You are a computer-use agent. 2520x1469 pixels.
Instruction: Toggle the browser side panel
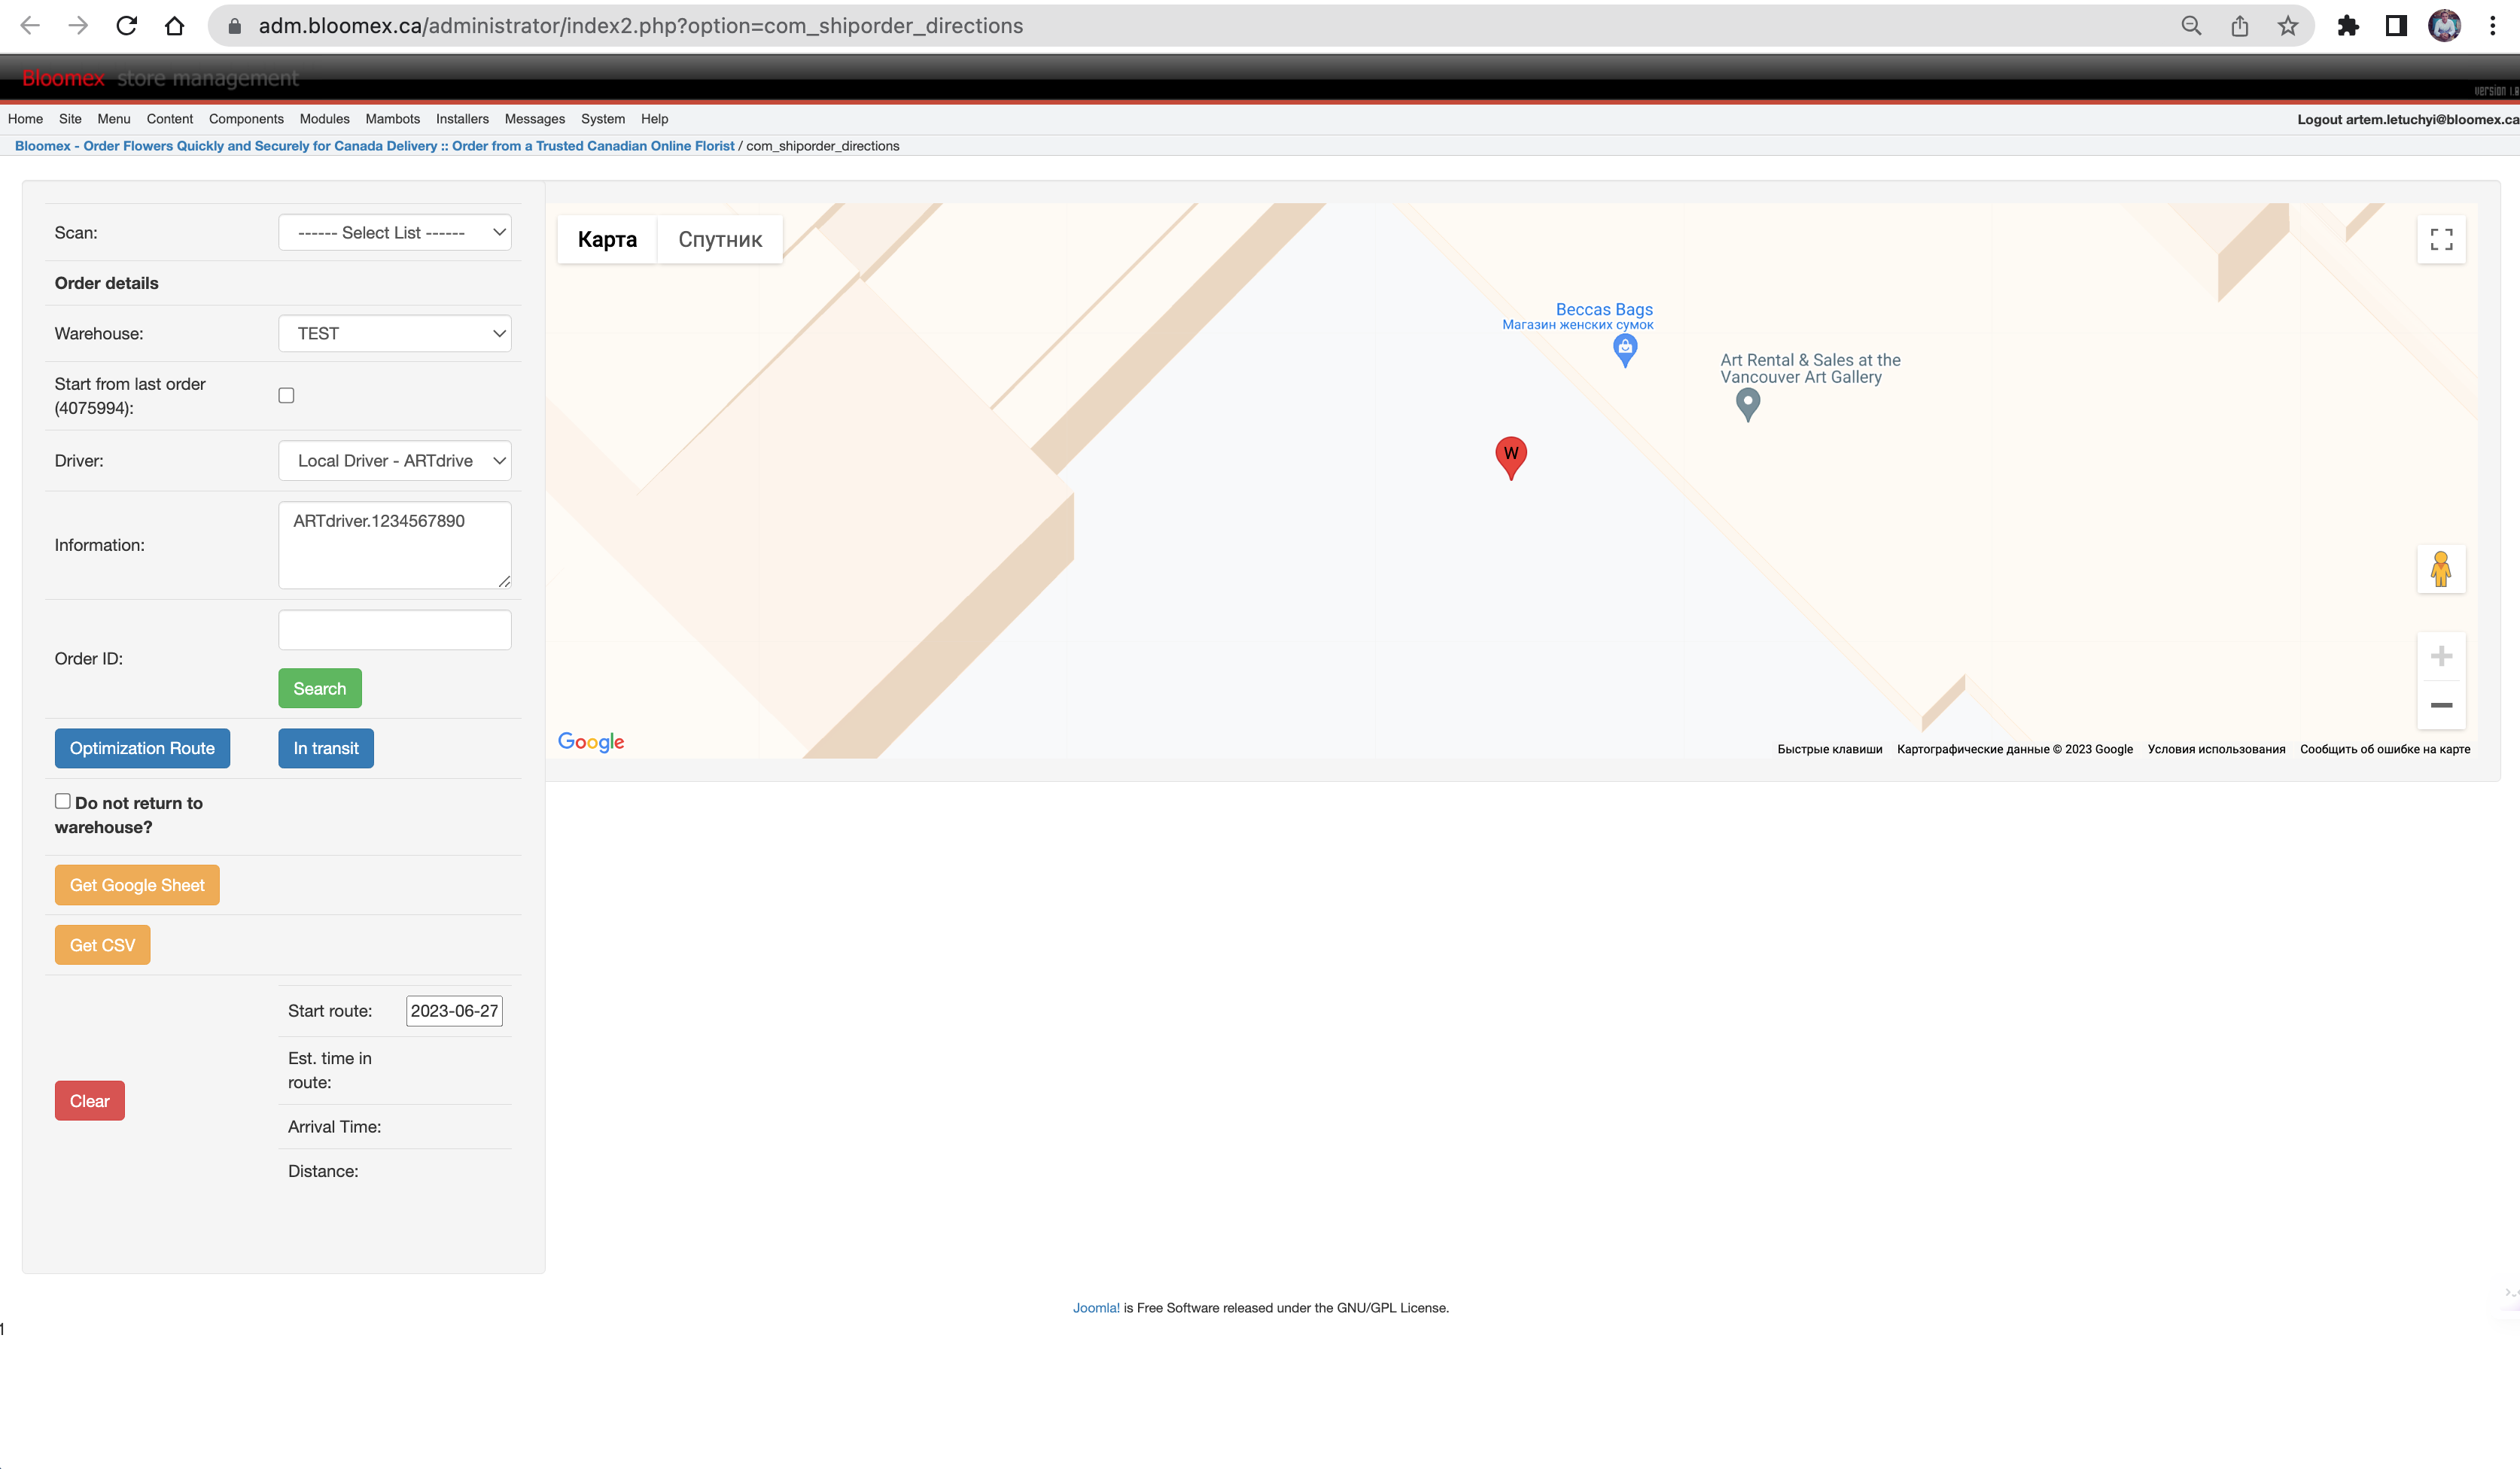click(x=2396, y=26)
